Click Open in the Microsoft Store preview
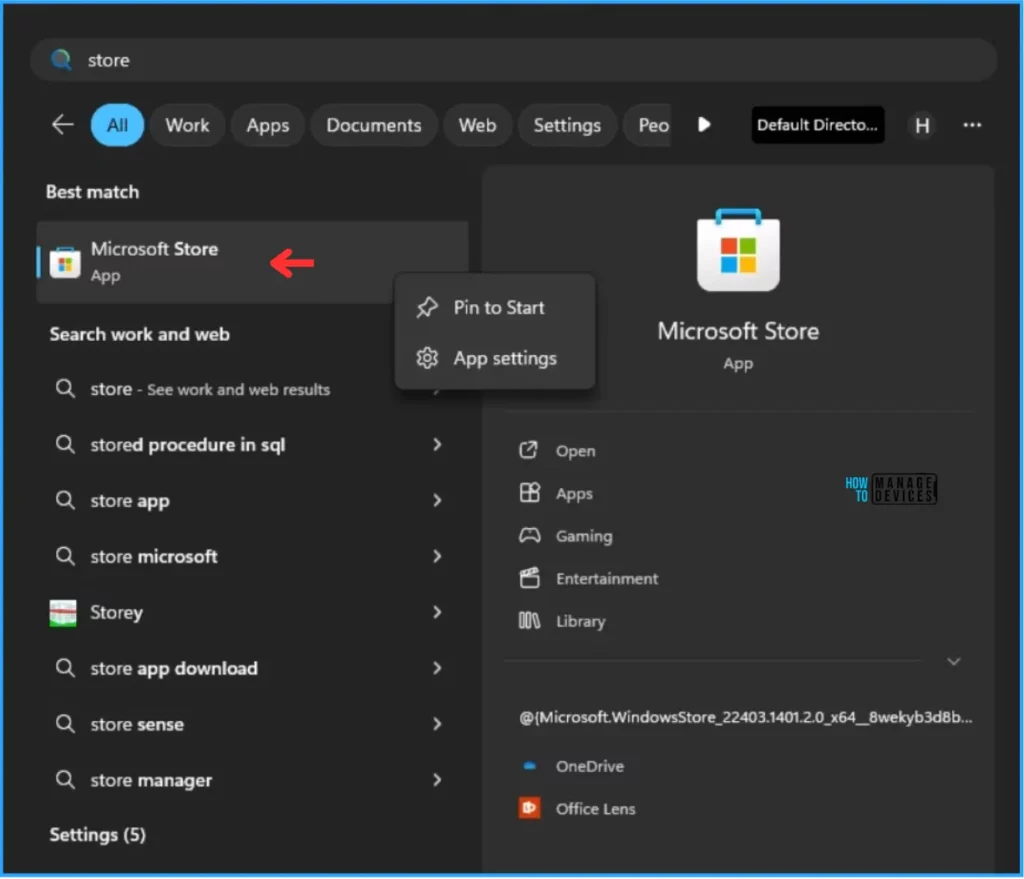 point(575,451)
